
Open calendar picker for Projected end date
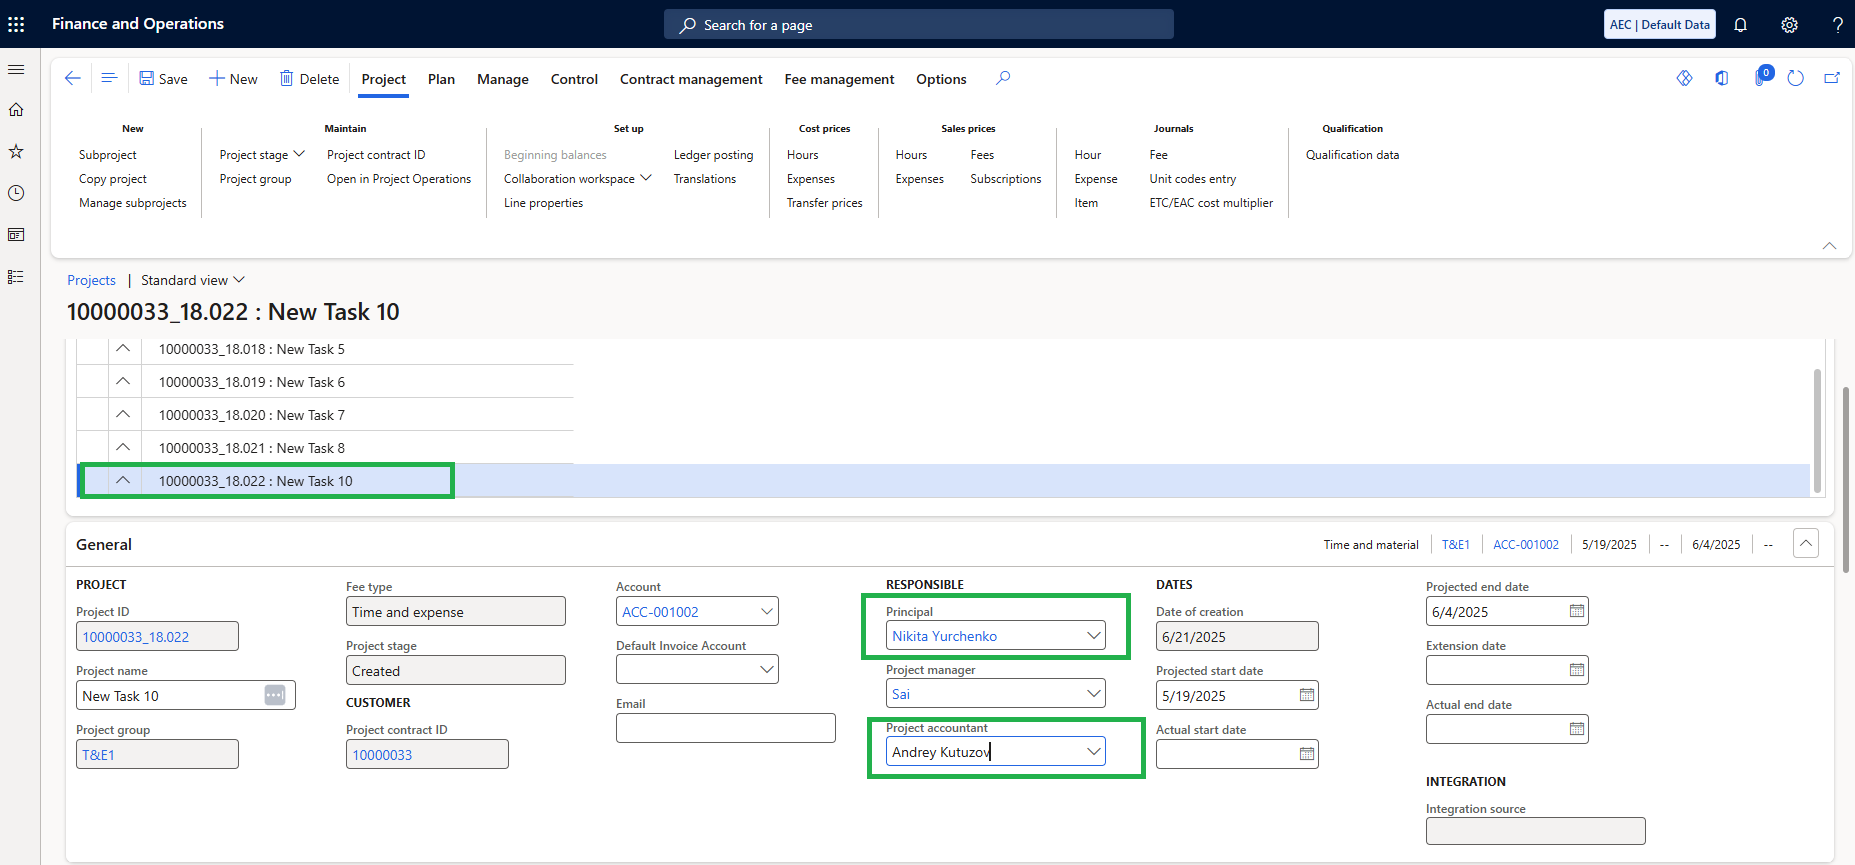click(x=1577, y=611)
